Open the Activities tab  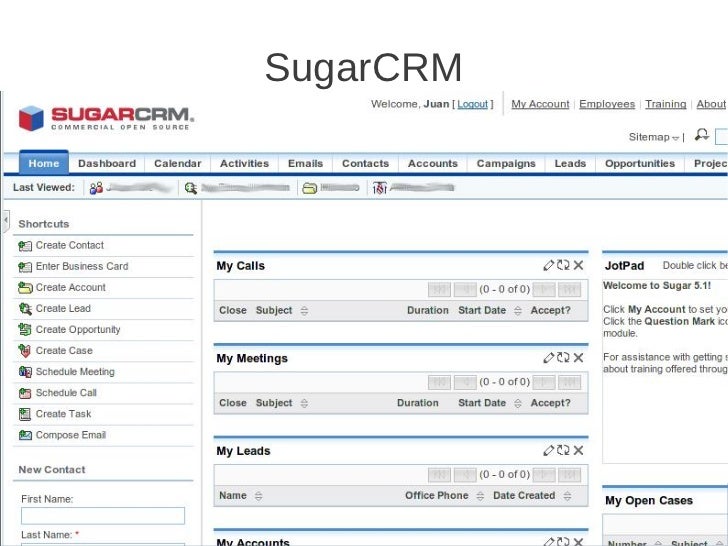[x=244, y=163]
